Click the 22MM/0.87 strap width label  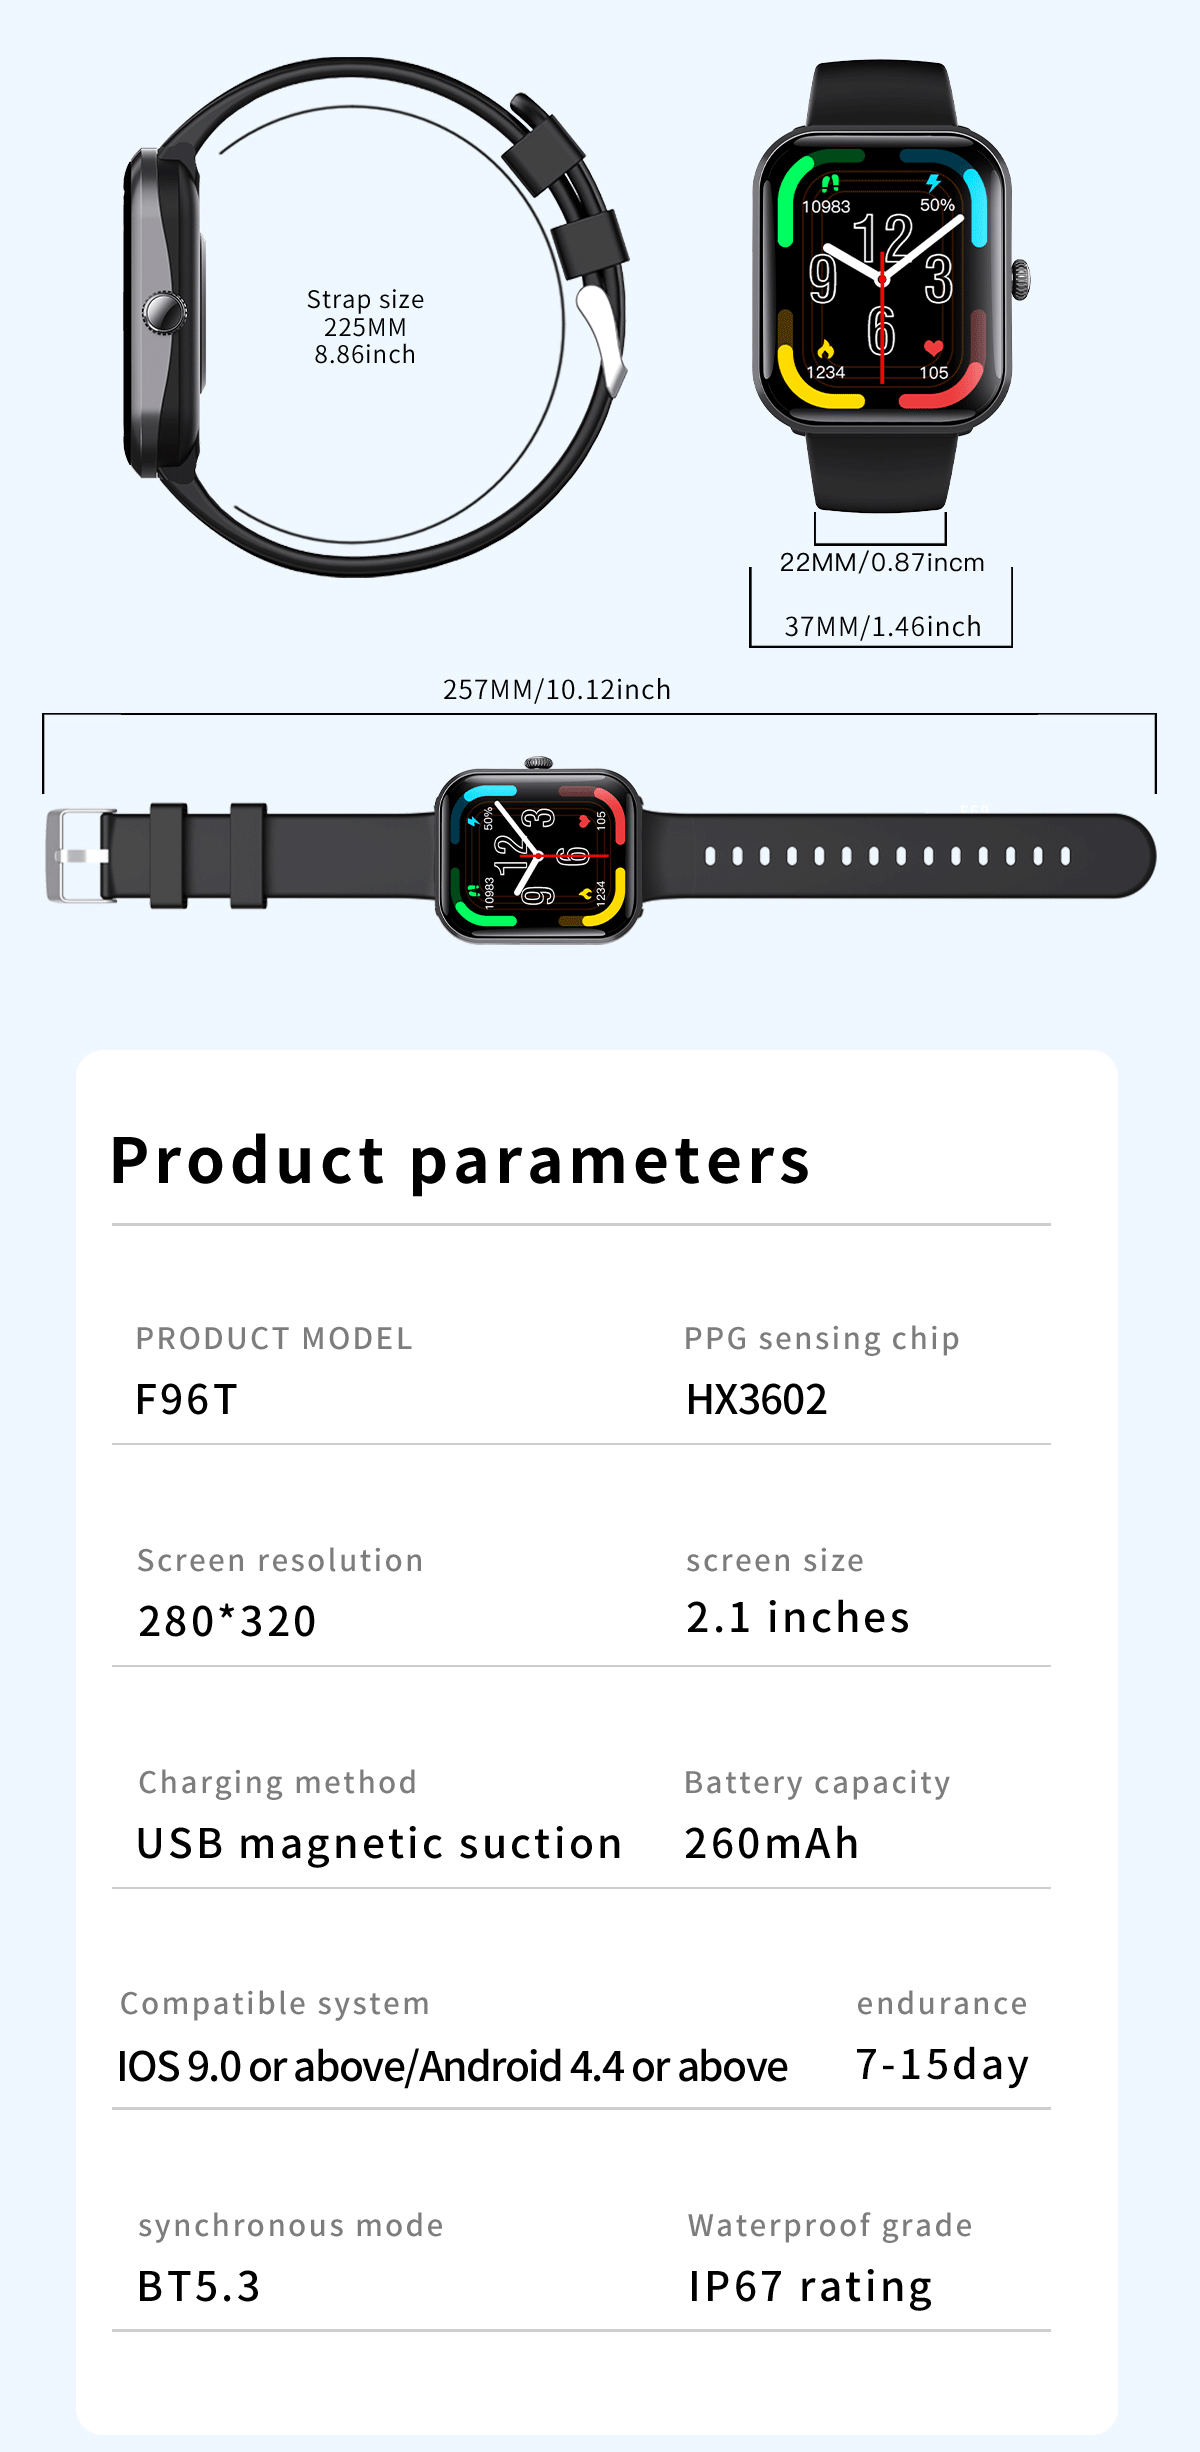coord(882,563)
